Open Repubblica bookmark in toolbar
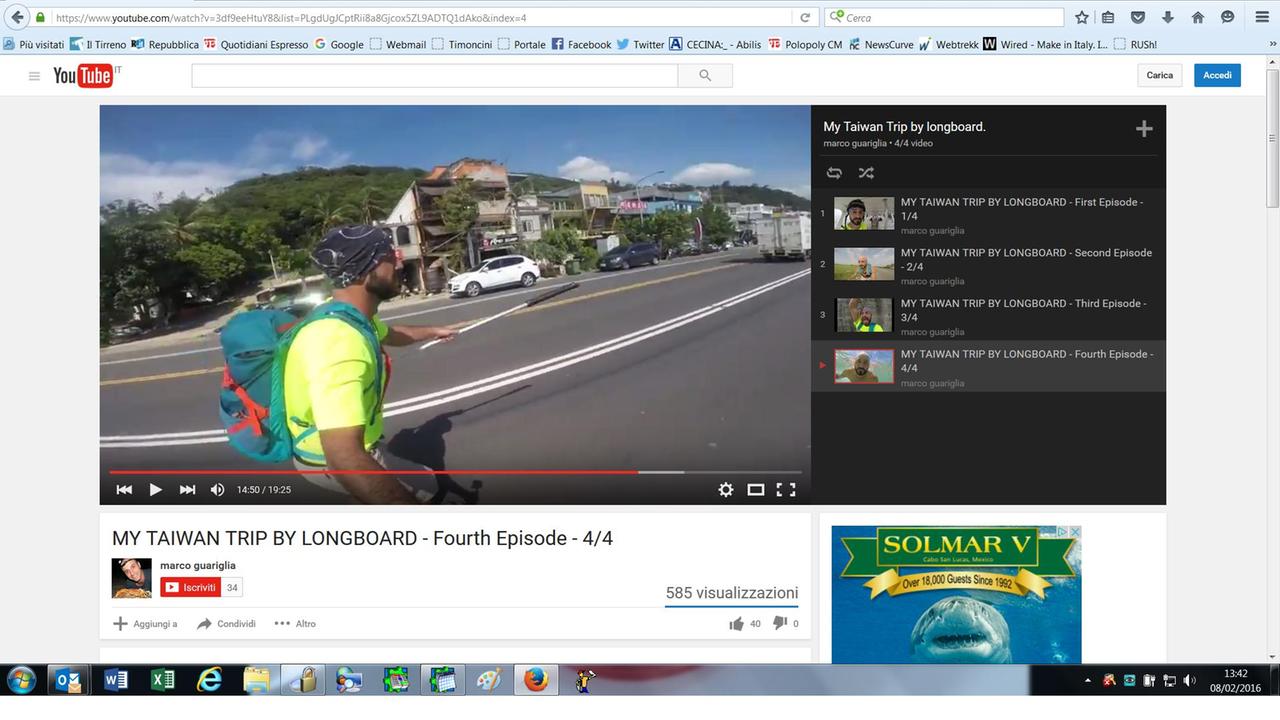 165,44
